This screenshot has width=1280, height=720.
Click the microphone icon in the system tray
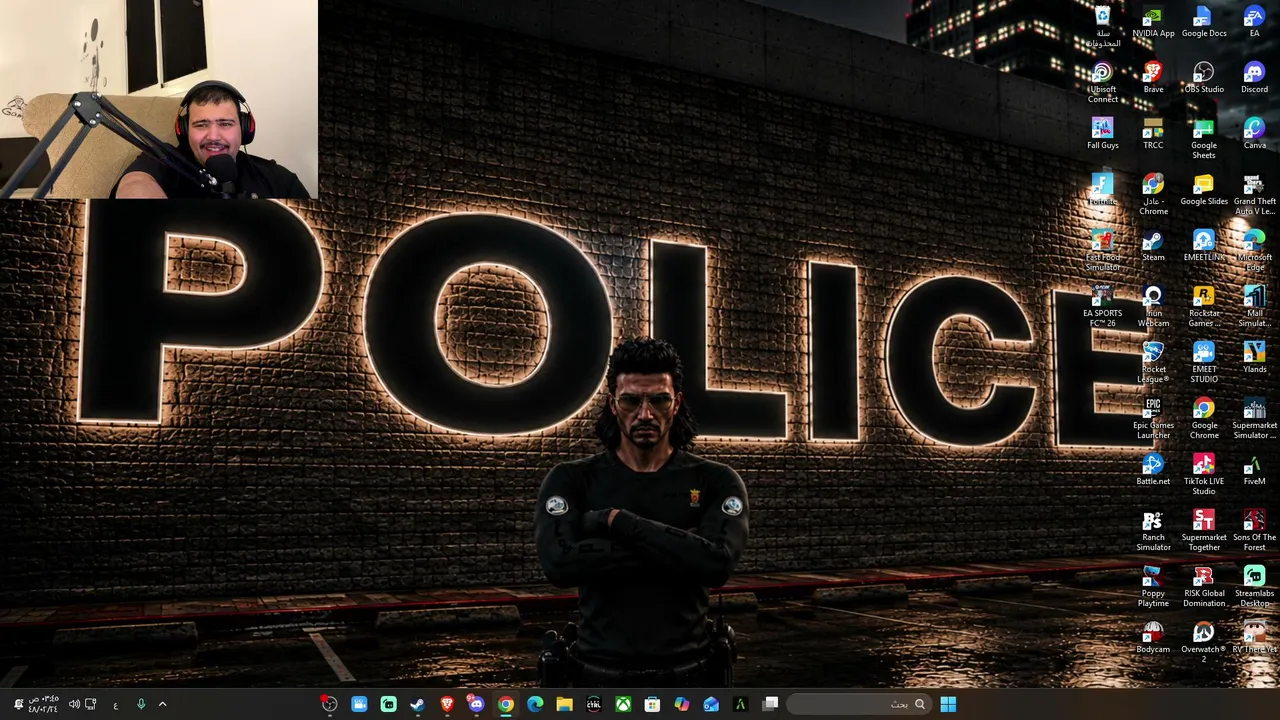coord(141,704)
